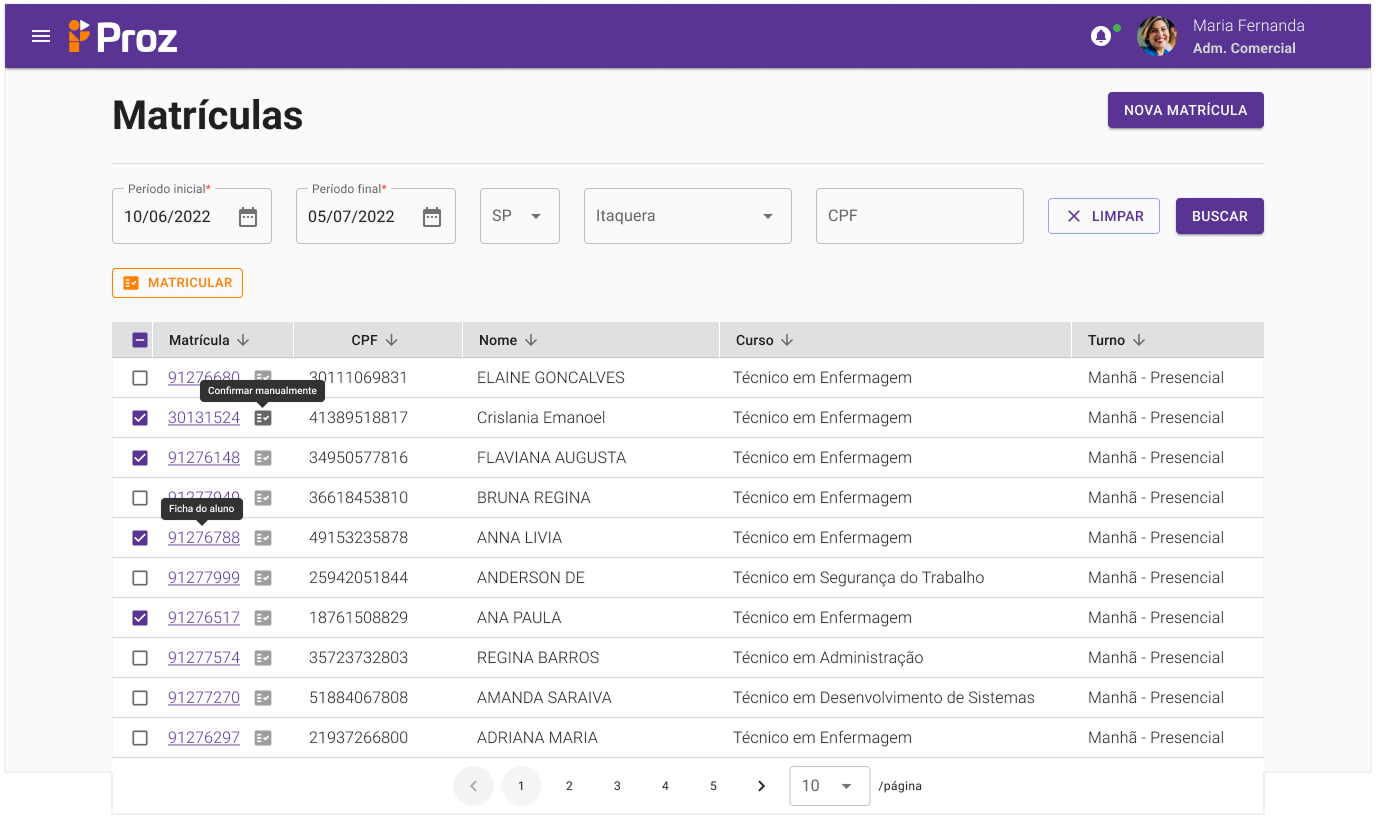Click the NOVA MATRÍCULA button
This screenshot has width=1376, height=838.
(1185, 110)
